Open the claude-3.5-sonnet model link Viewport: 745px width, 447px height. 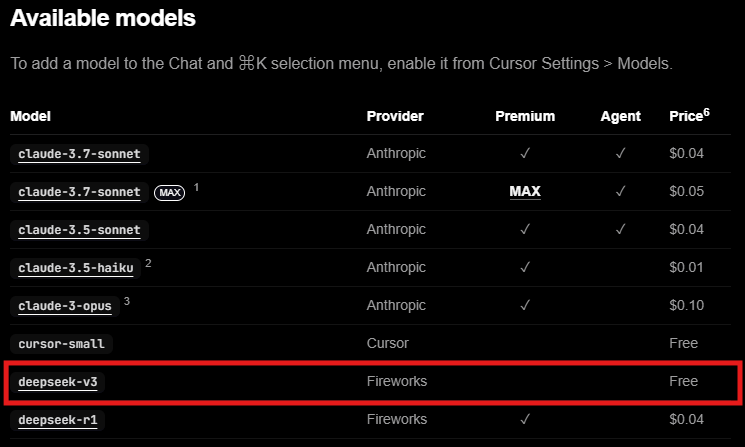point(79,230)
